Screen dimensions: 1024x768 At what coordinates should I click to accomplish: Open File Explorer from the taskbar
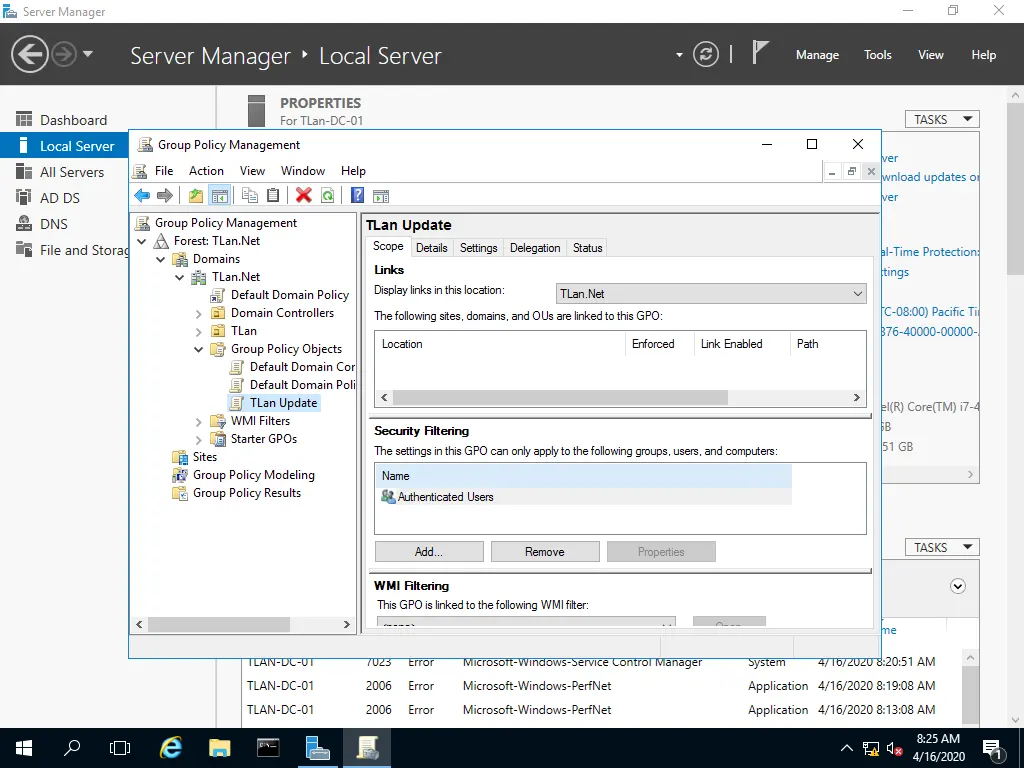pyautogui.click(x=219, y=748)
